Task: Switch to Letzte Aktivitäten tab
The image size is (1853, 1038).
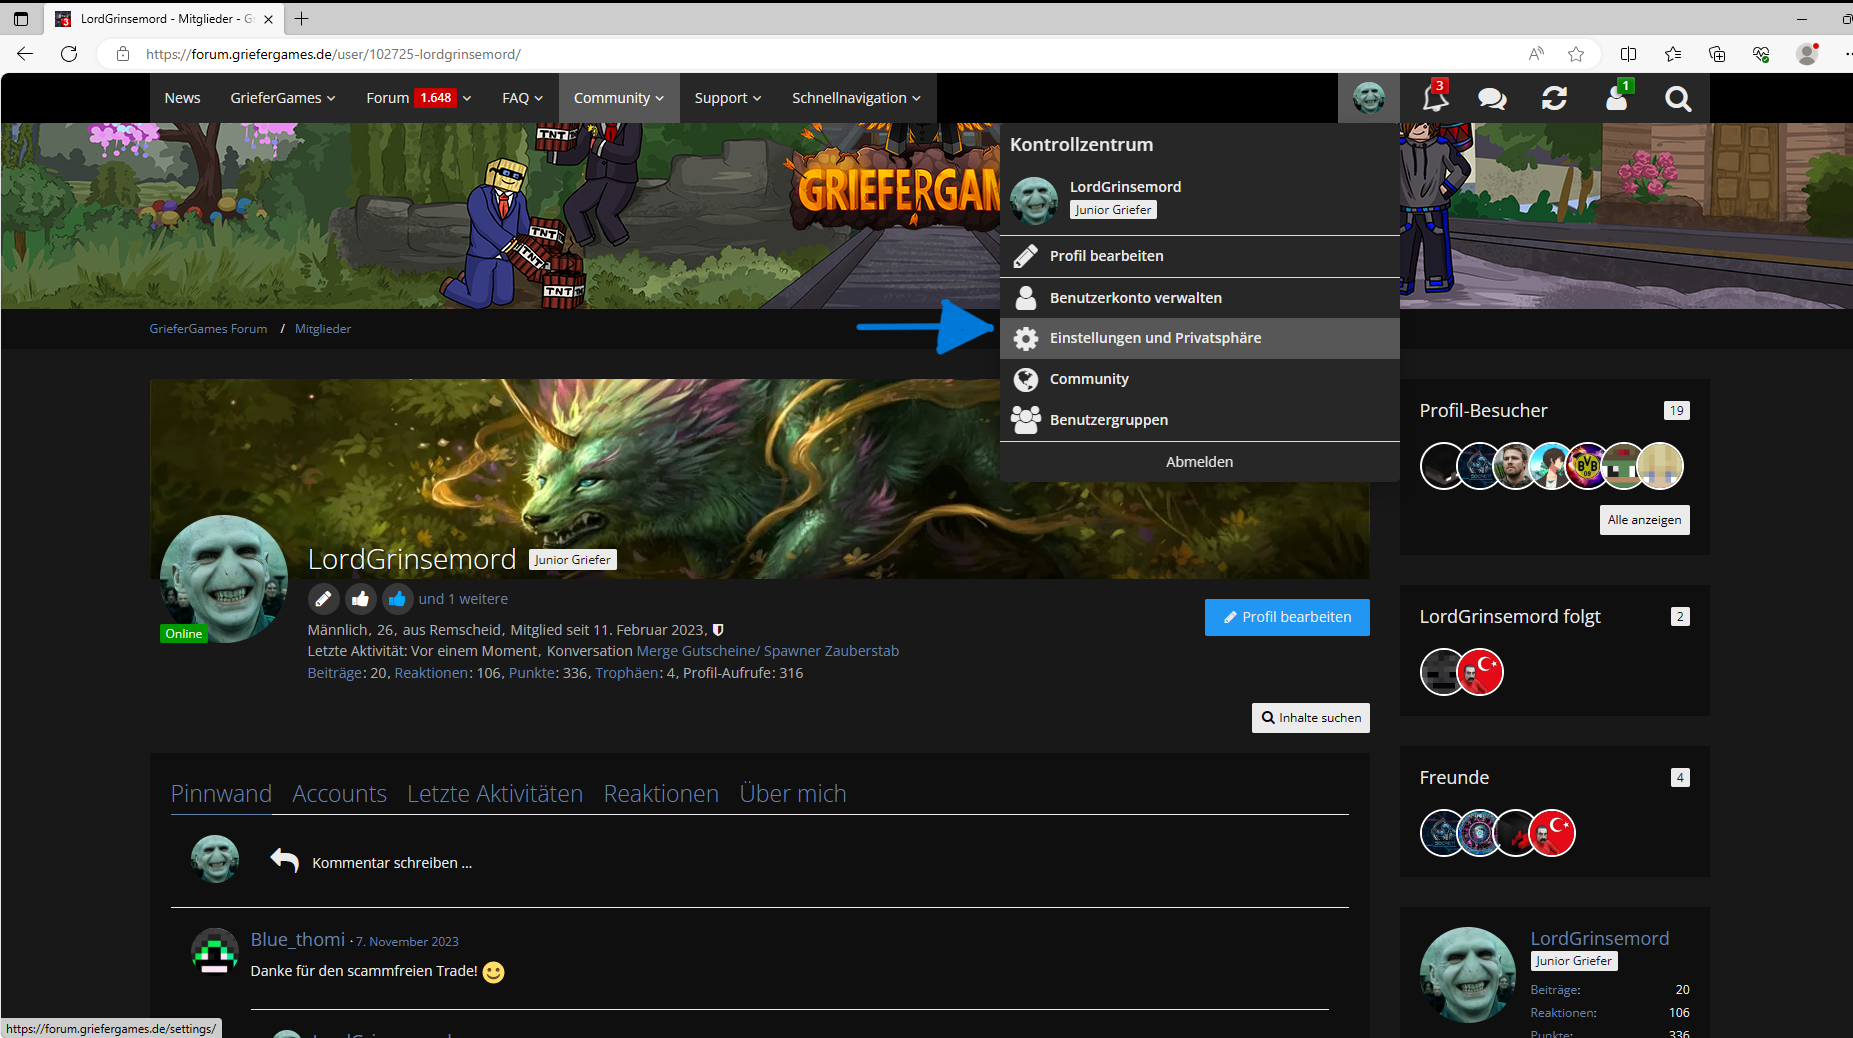Action: pyautogui.click(x=495, y=794)
